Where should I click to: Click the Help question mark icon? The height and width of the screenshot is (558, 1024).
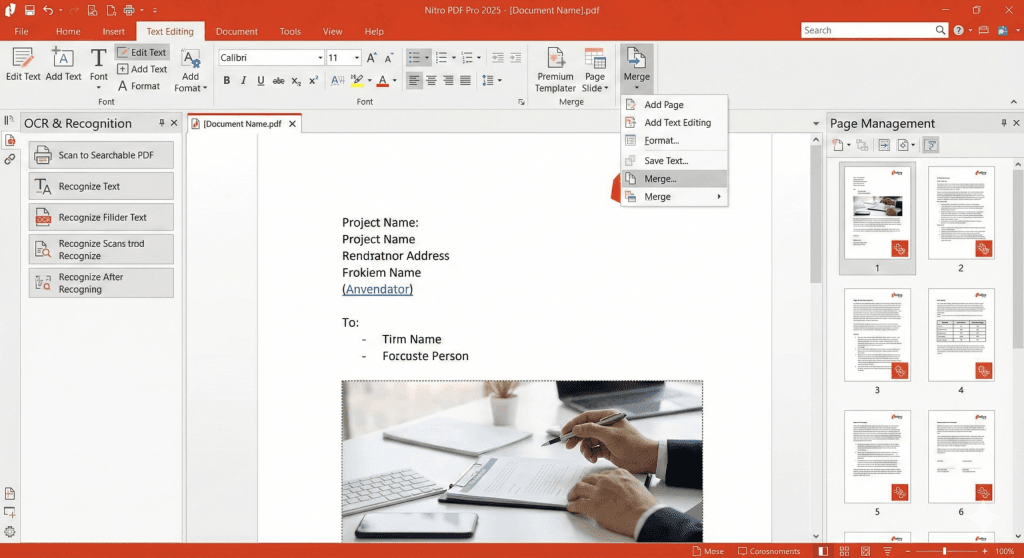958,30
